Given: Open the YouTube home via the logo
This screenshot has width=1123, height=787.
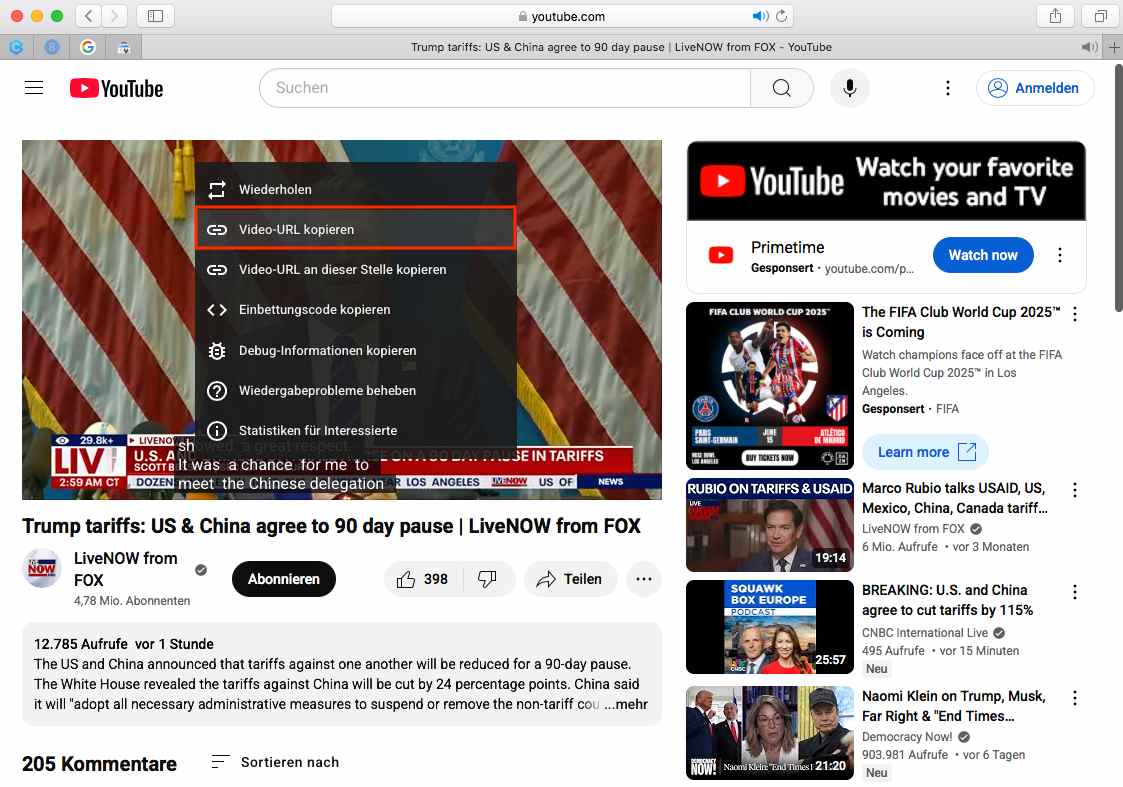Looking at the screenshot, I should pos(116,88).
